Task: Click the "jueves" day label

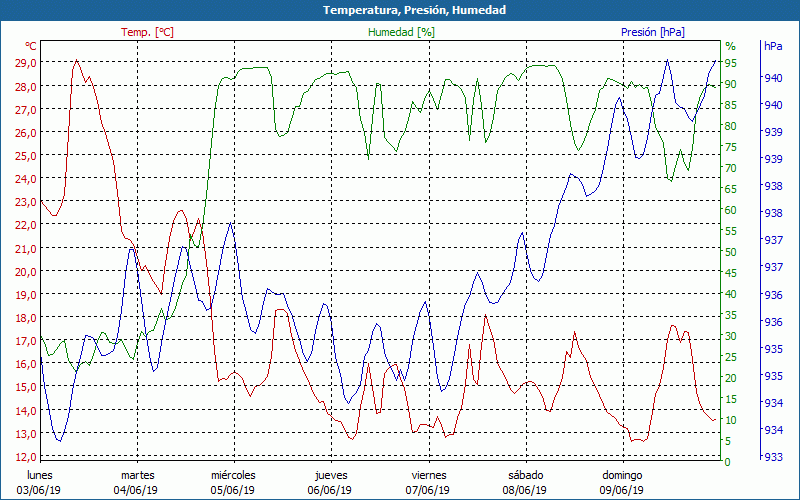Action: point(331,475)
